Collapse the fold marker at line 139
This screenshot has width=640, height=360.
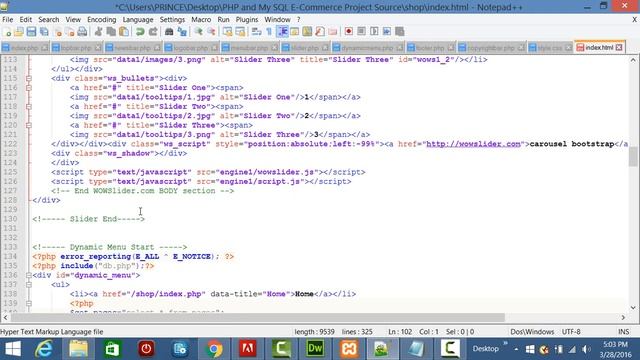29,303
